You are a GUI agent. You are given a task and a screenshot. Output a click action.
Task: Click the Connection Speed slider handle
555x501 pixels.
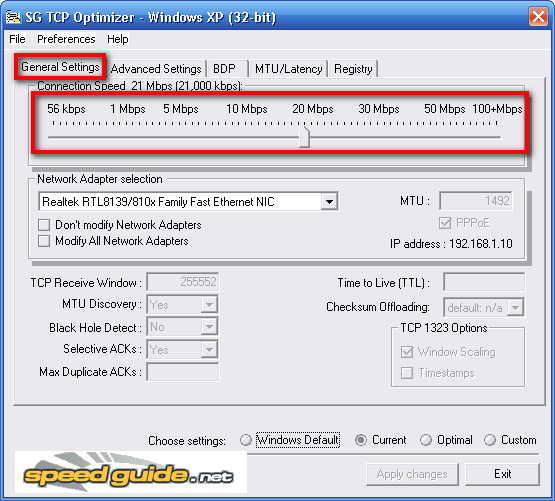(304, 137)
